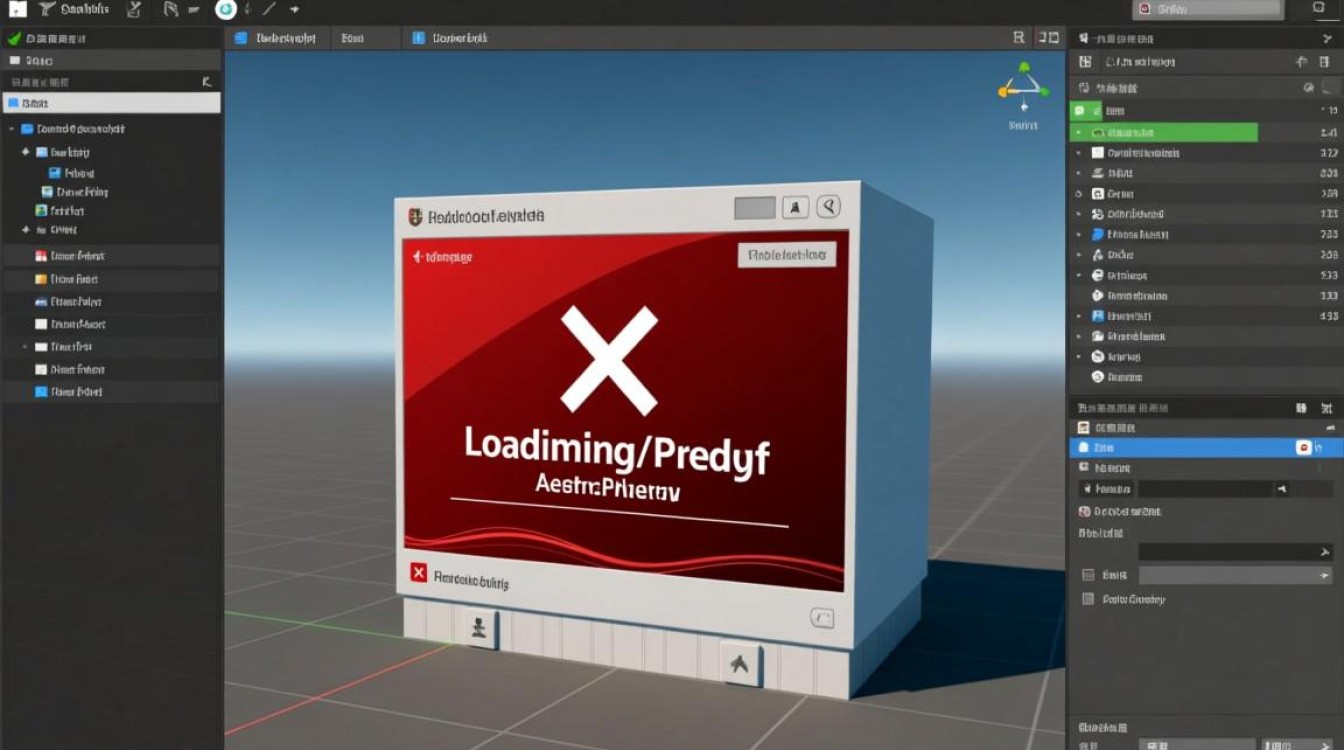
Task: Click the person icon button on the model base
Action: pyautogui.click(x=479, y=627)
